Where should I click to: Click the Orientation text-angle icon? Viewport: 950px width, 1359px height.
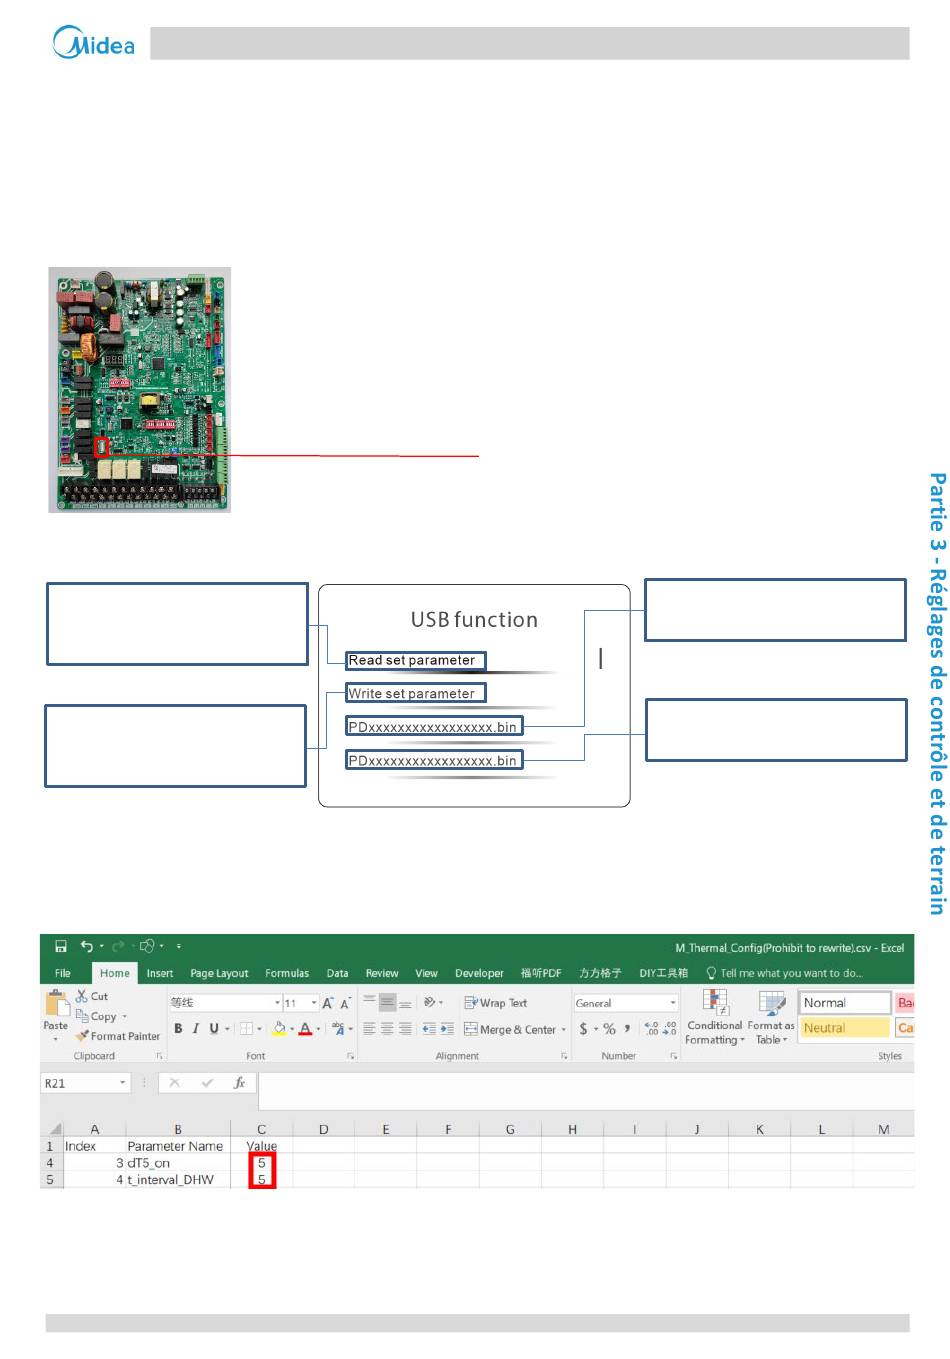tap(430, 1002)
